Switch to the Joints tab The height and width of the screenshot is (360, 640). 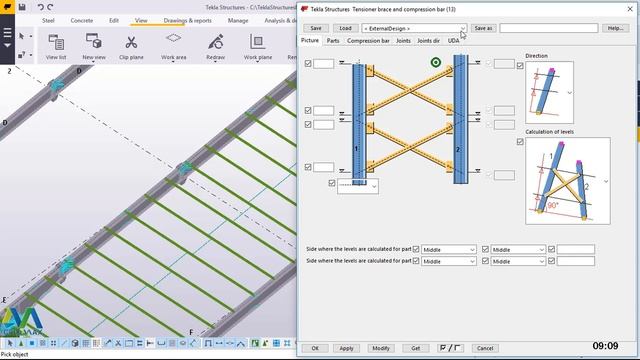403,41
